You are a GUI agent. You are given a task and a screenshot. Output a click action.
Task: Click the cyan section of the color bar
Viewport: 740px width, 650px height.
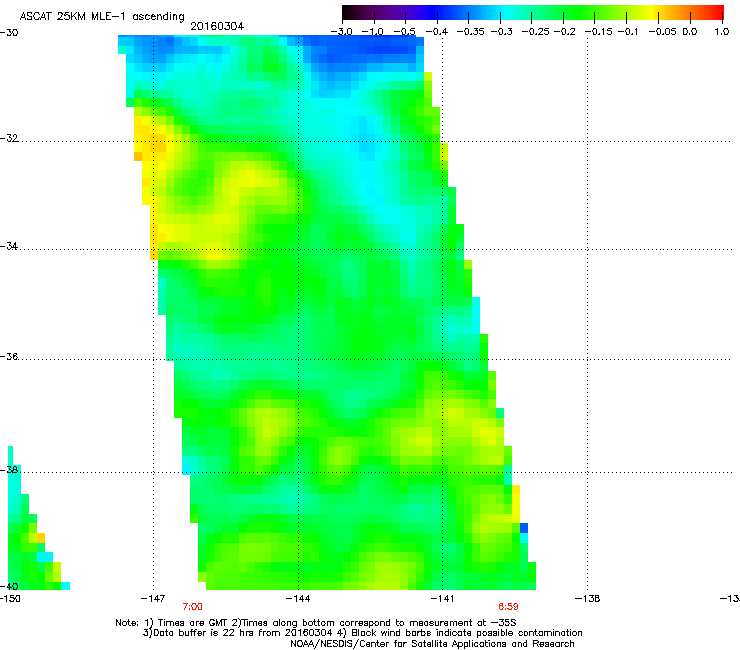point(507,12)
